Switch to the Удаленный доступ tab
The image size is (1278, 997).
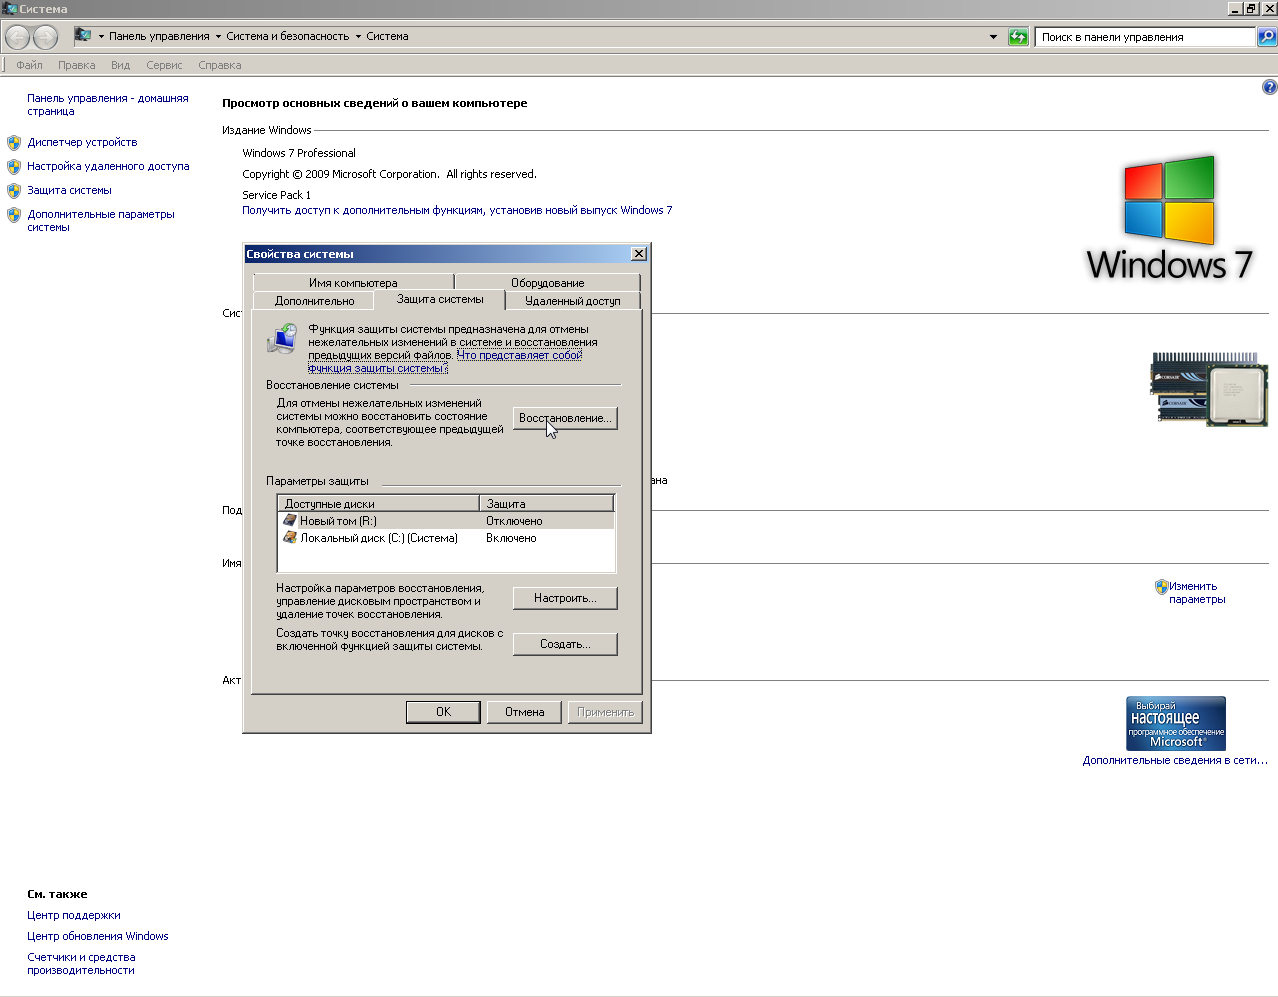pos(573,301)
